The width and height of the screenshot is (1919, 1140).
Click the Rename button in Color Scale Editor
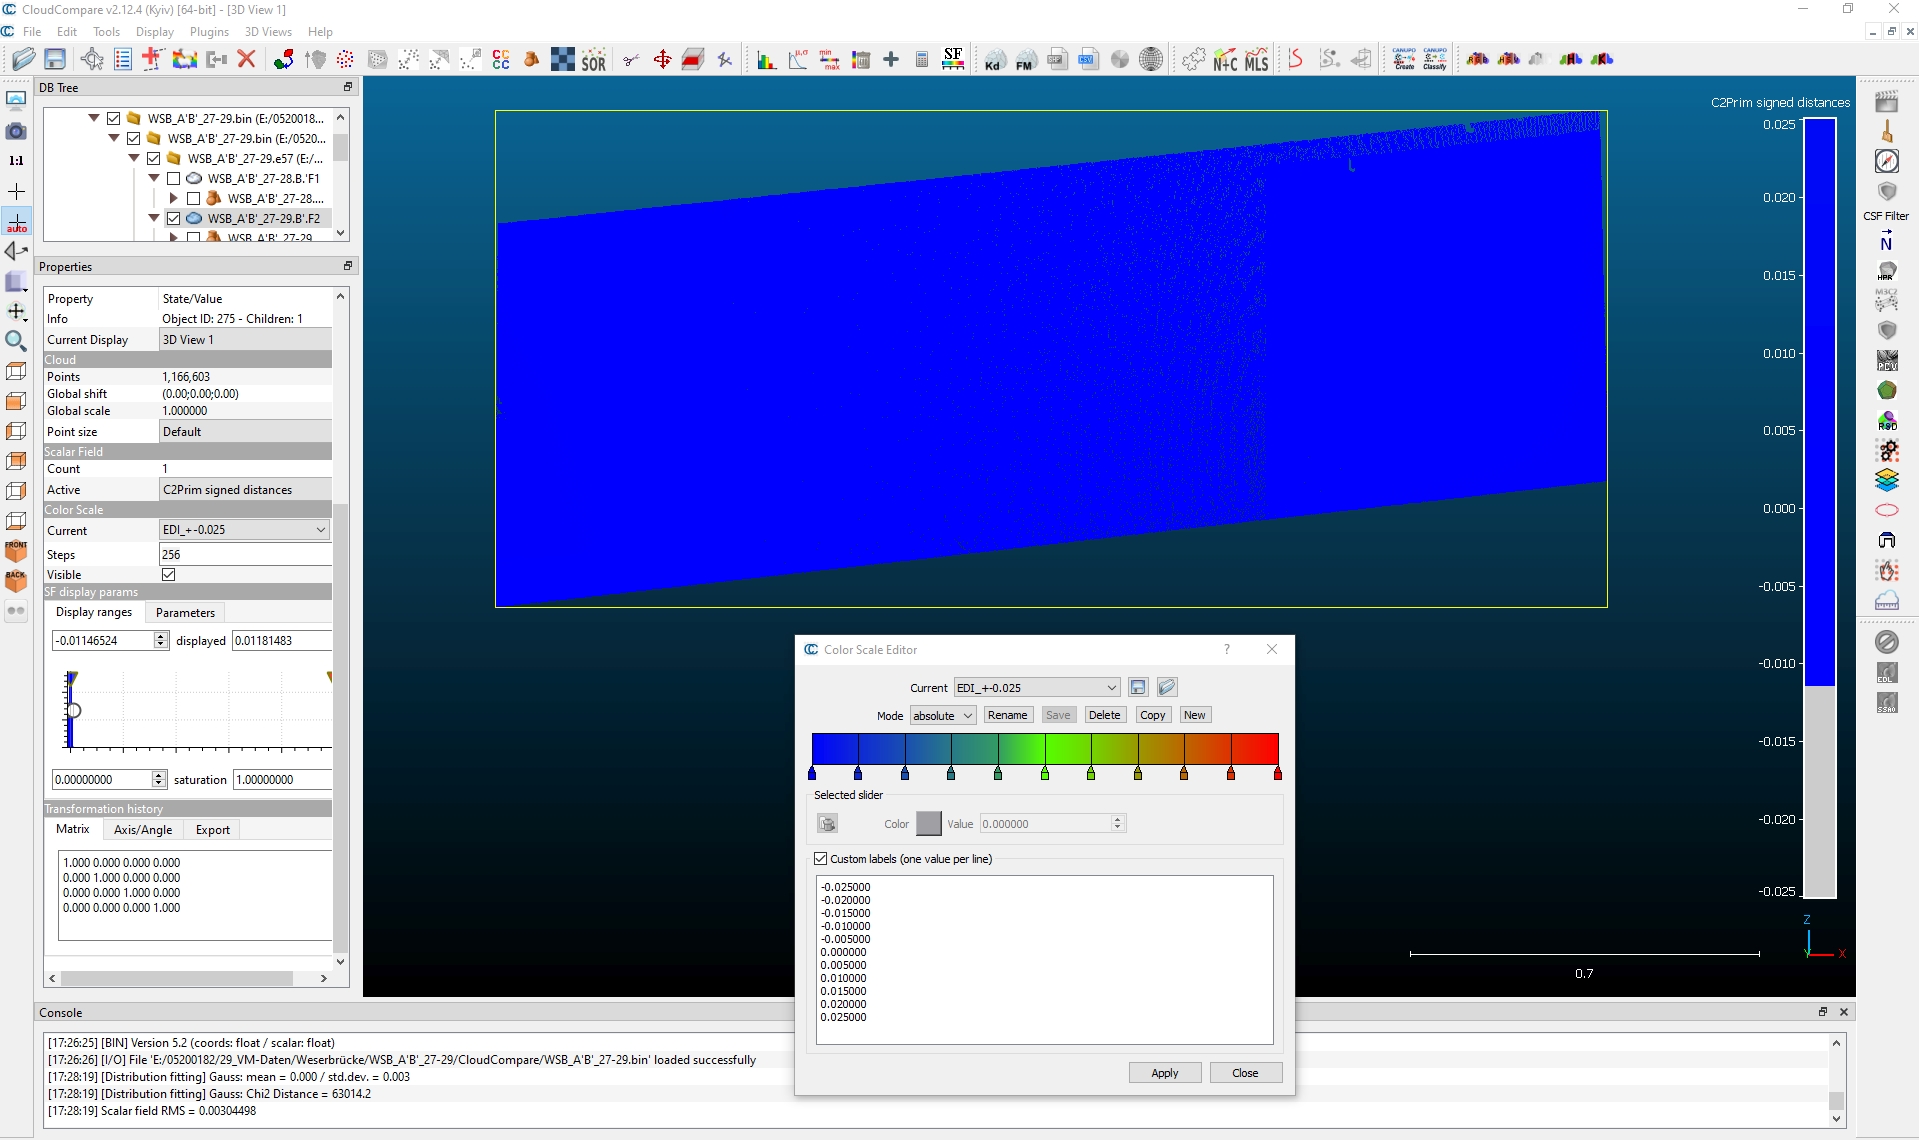(x=1007, y=715)
